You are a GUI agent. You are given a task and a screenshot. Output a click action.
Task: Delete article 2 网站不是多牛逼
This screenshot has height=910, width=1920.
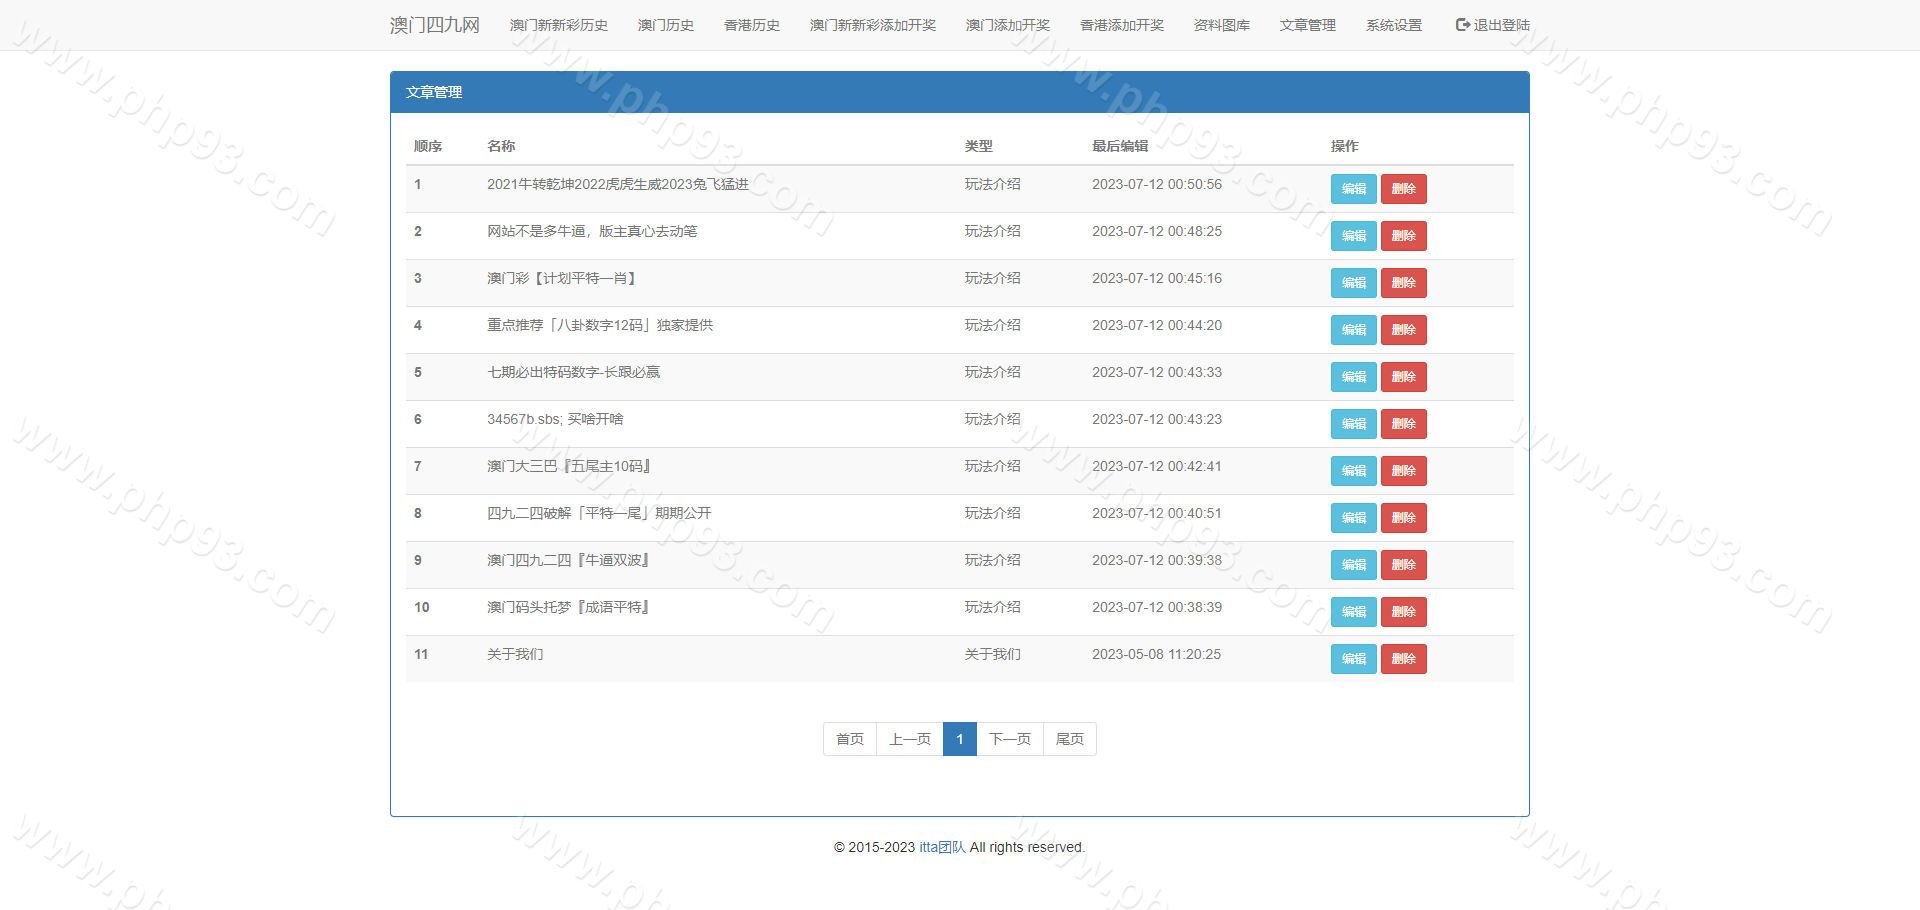pos(1403,236)
